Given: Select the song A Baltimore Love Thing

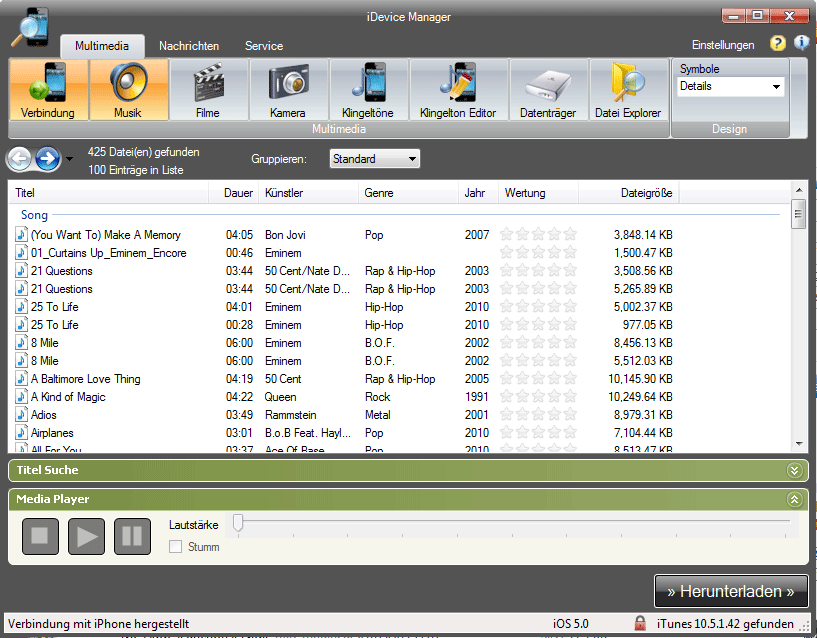Looking at the screenshot, I should pyautogui.click(x=85, y=379).
